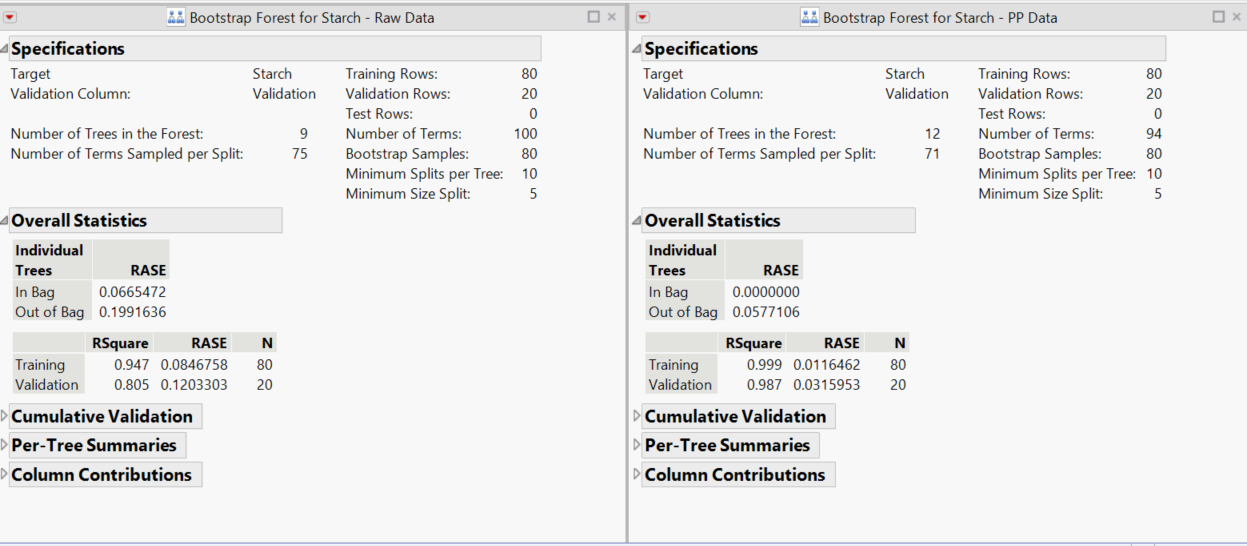
Task: Click Terms Sampled per Split value 75
Action: [x=299, y=153]
